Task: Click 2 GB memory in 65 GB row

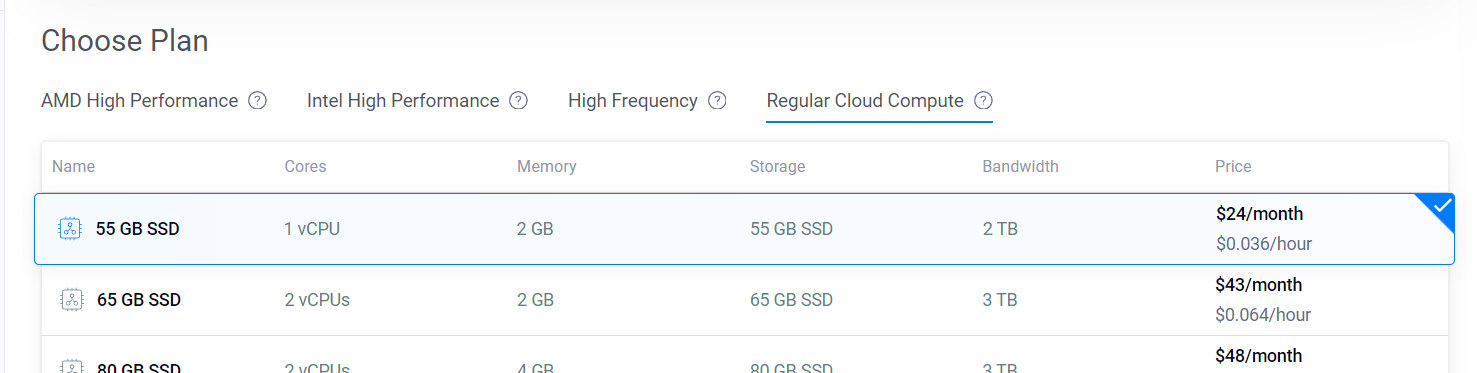Action: pyautogui.click(x=535, y=299)
